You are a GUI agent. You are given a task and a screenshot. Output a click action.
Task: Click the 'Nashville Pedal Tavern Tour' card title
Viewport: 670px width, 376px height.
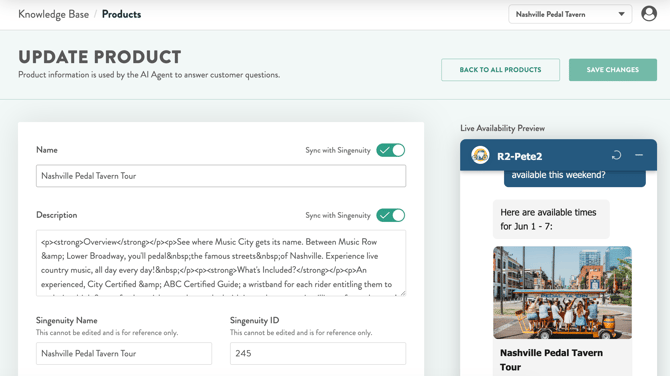click(551, 360)
